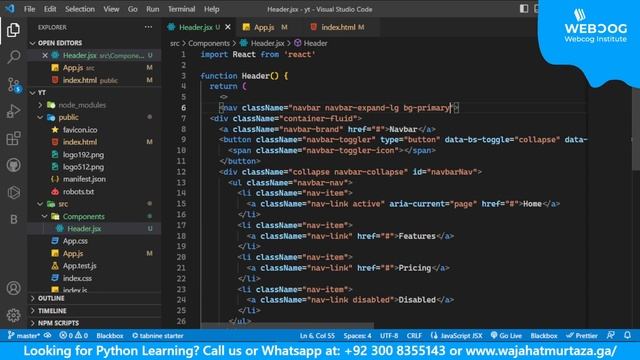Open the Help menu
Image resolution: width=640 pixels, height=360 pixels.
click(211, 9)
